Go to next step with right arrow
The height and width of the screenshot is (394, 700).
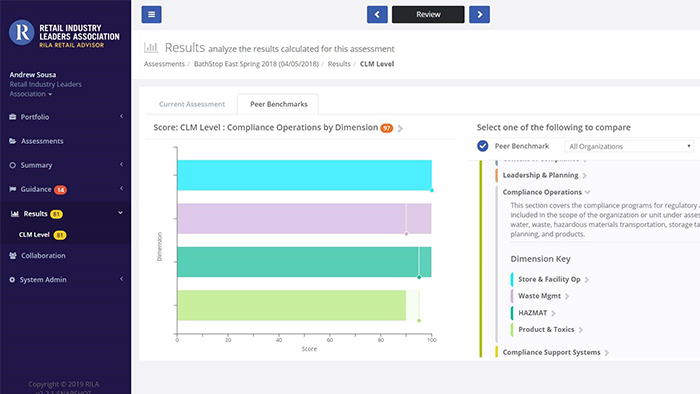(479, 14)
